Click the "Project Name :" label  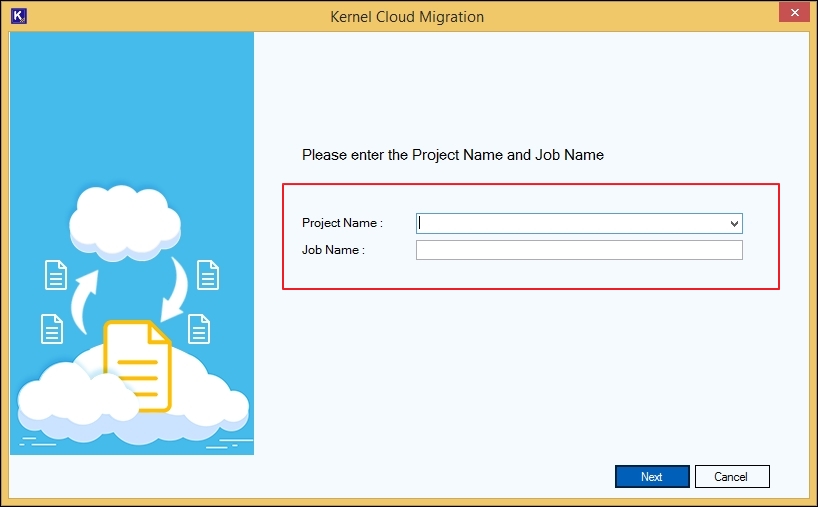pyautogui.click(x=342, y=223)
